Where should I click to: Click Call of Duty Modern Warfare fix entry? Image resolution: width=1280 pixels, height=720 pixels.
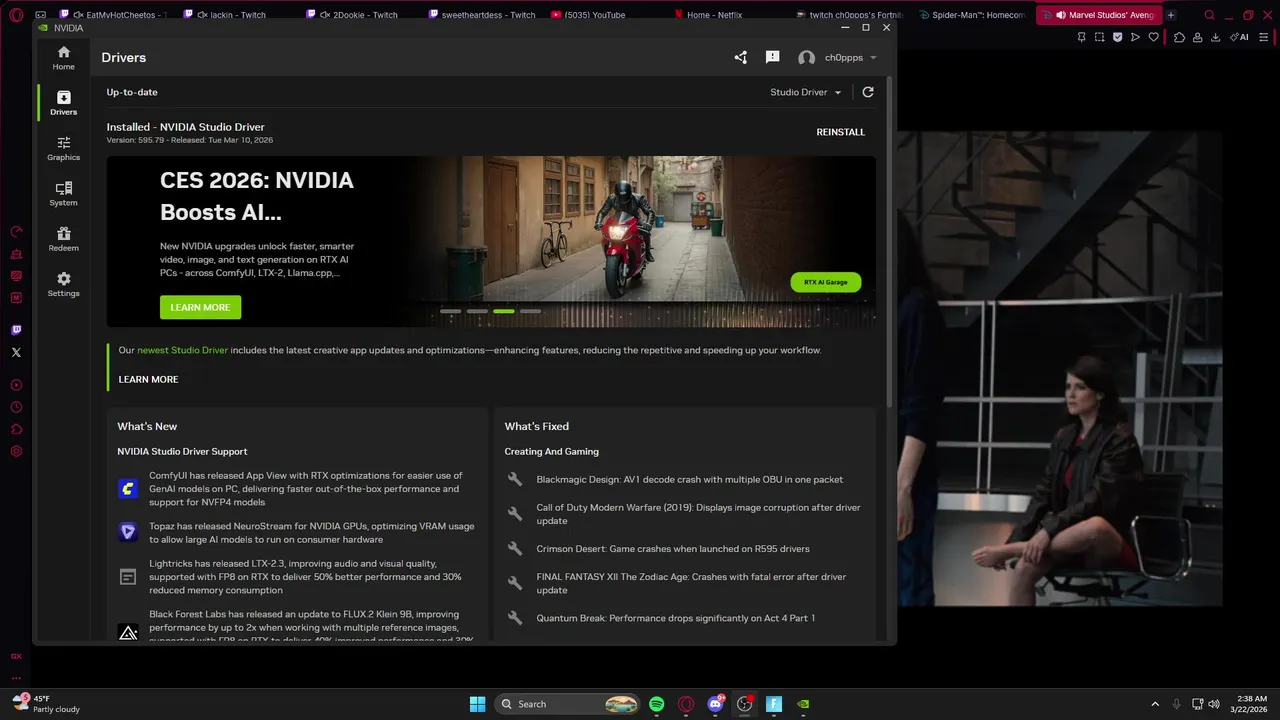[698, 514]
